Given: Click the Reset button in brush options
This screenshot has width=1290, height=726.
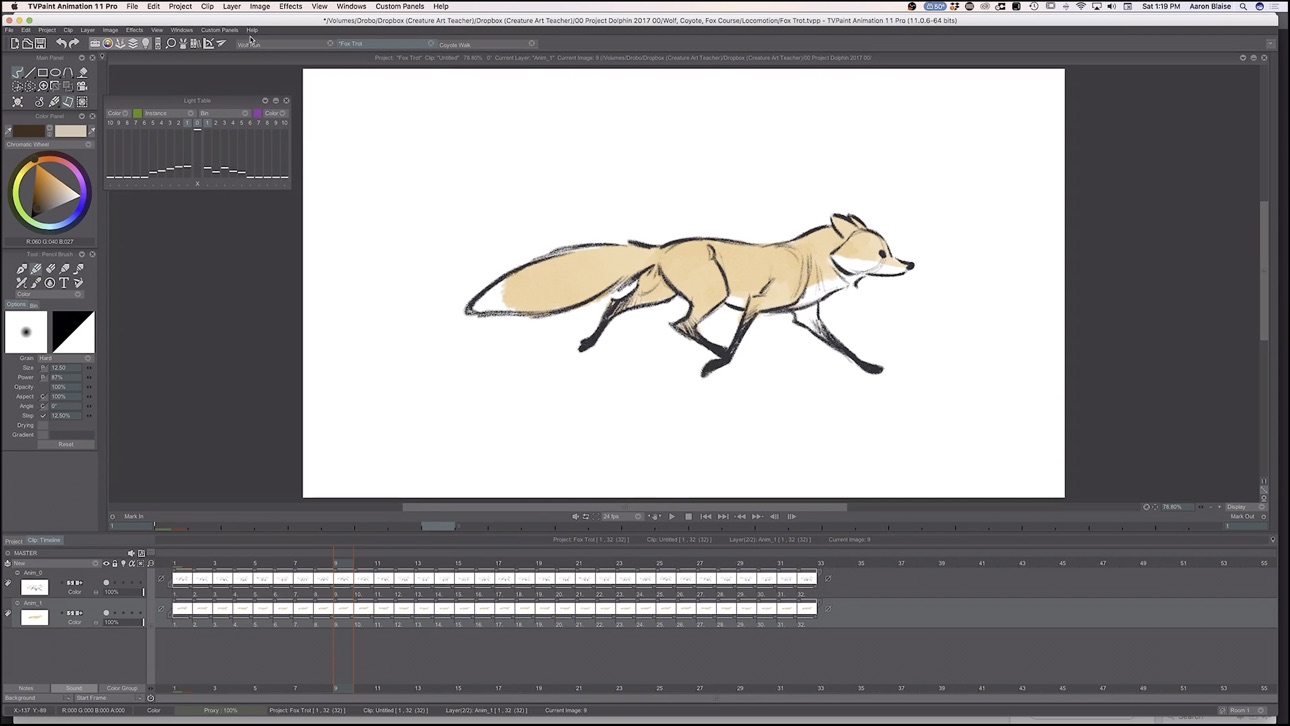Looking at the screenshot, I should coord(66,444).
